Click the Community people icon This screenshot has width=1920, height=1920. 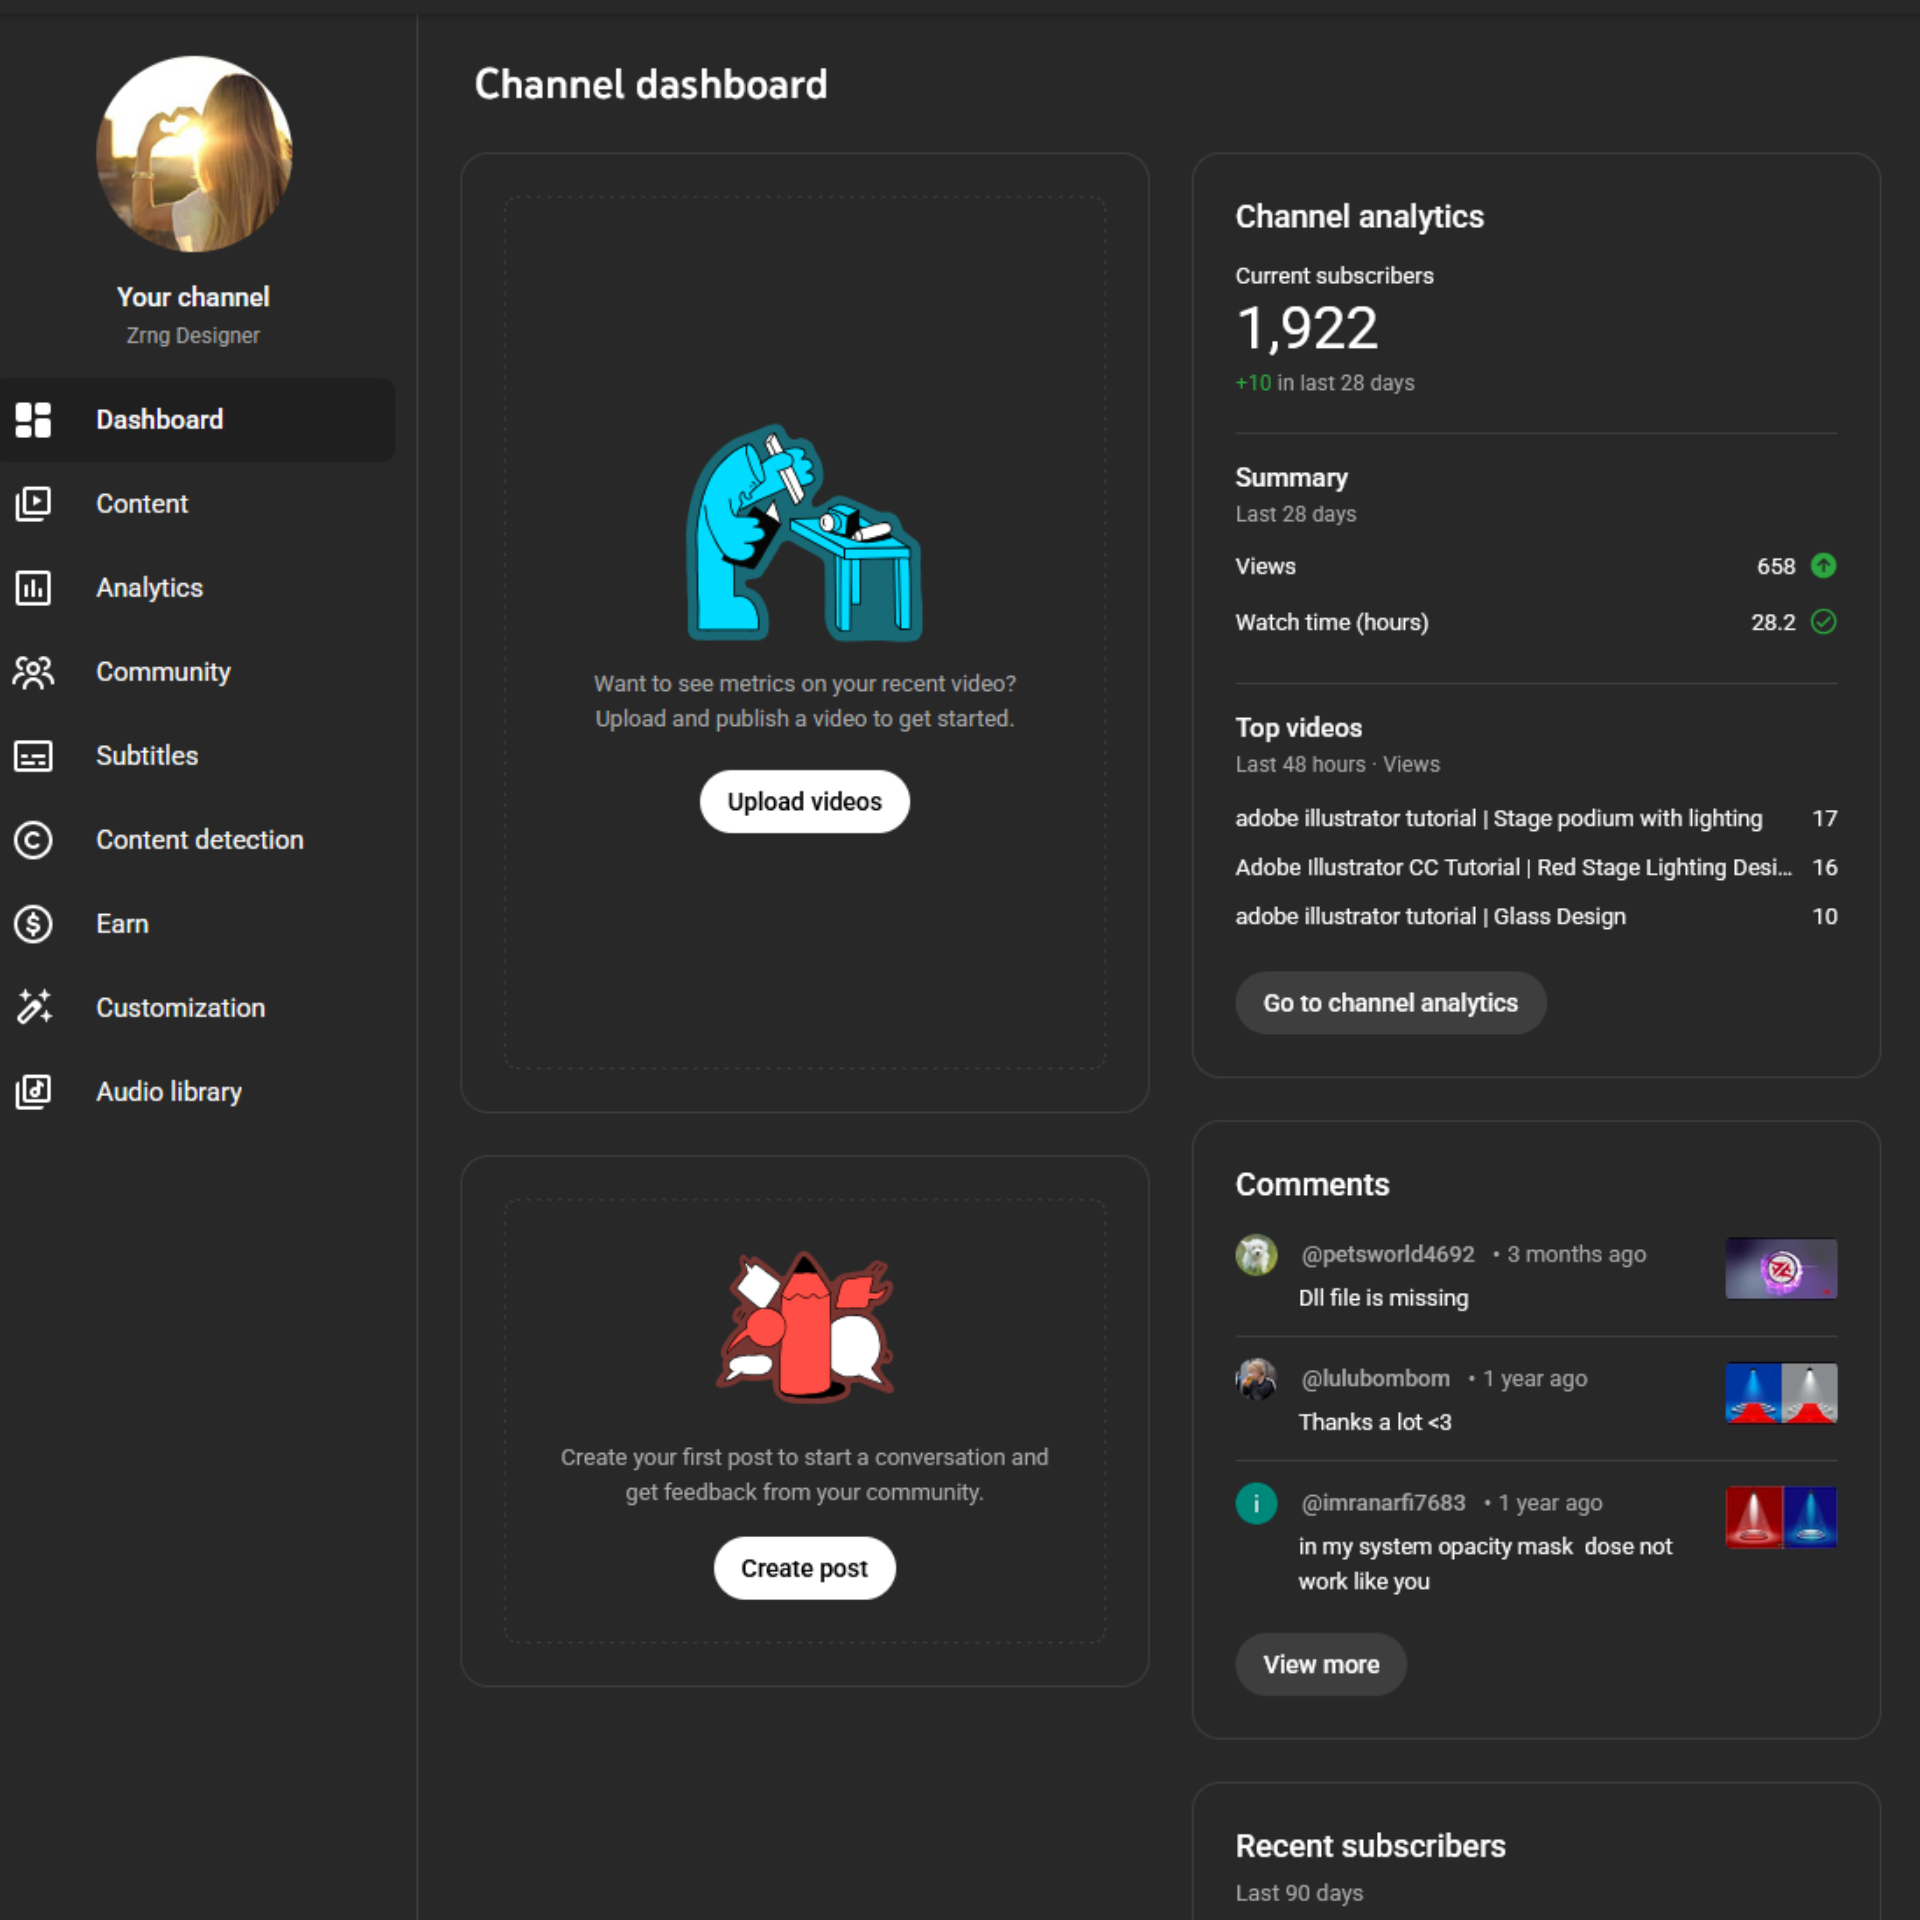click(33, 672)
